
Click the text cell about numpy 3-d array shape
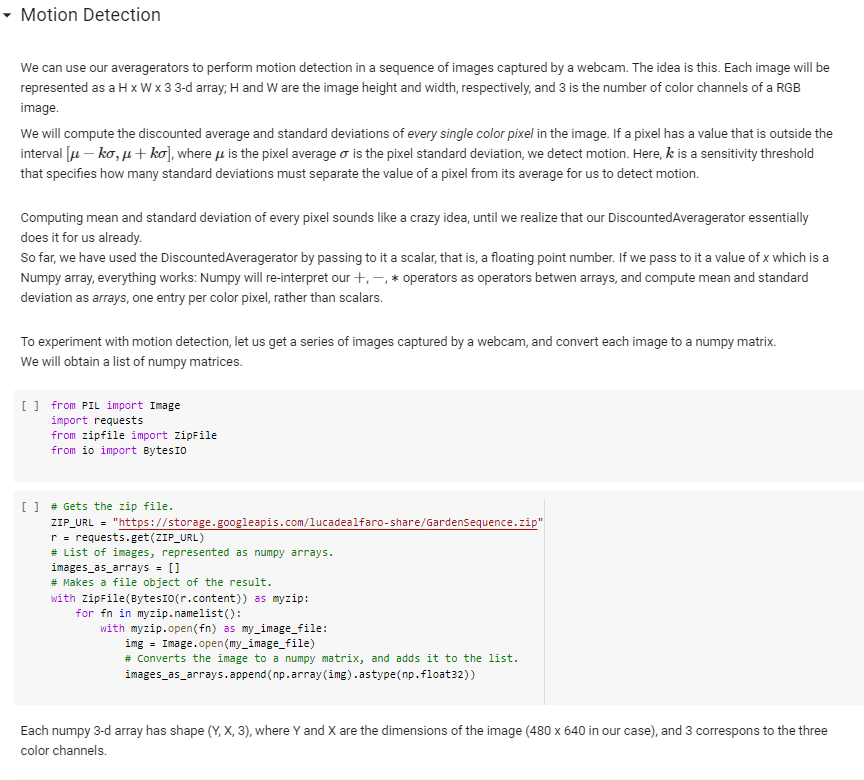(424, 740)
